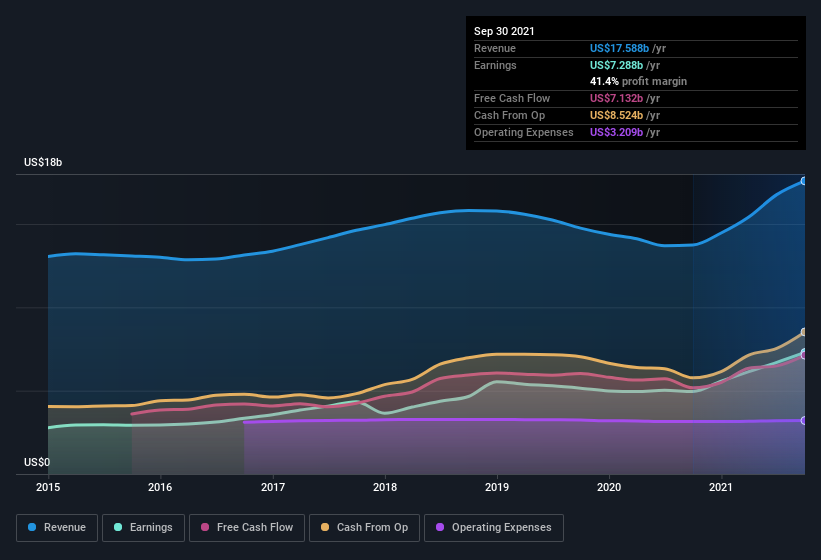Click the 2021 x-axis label
This screenshot has width=821, height=560.
[x=721, y=487]
